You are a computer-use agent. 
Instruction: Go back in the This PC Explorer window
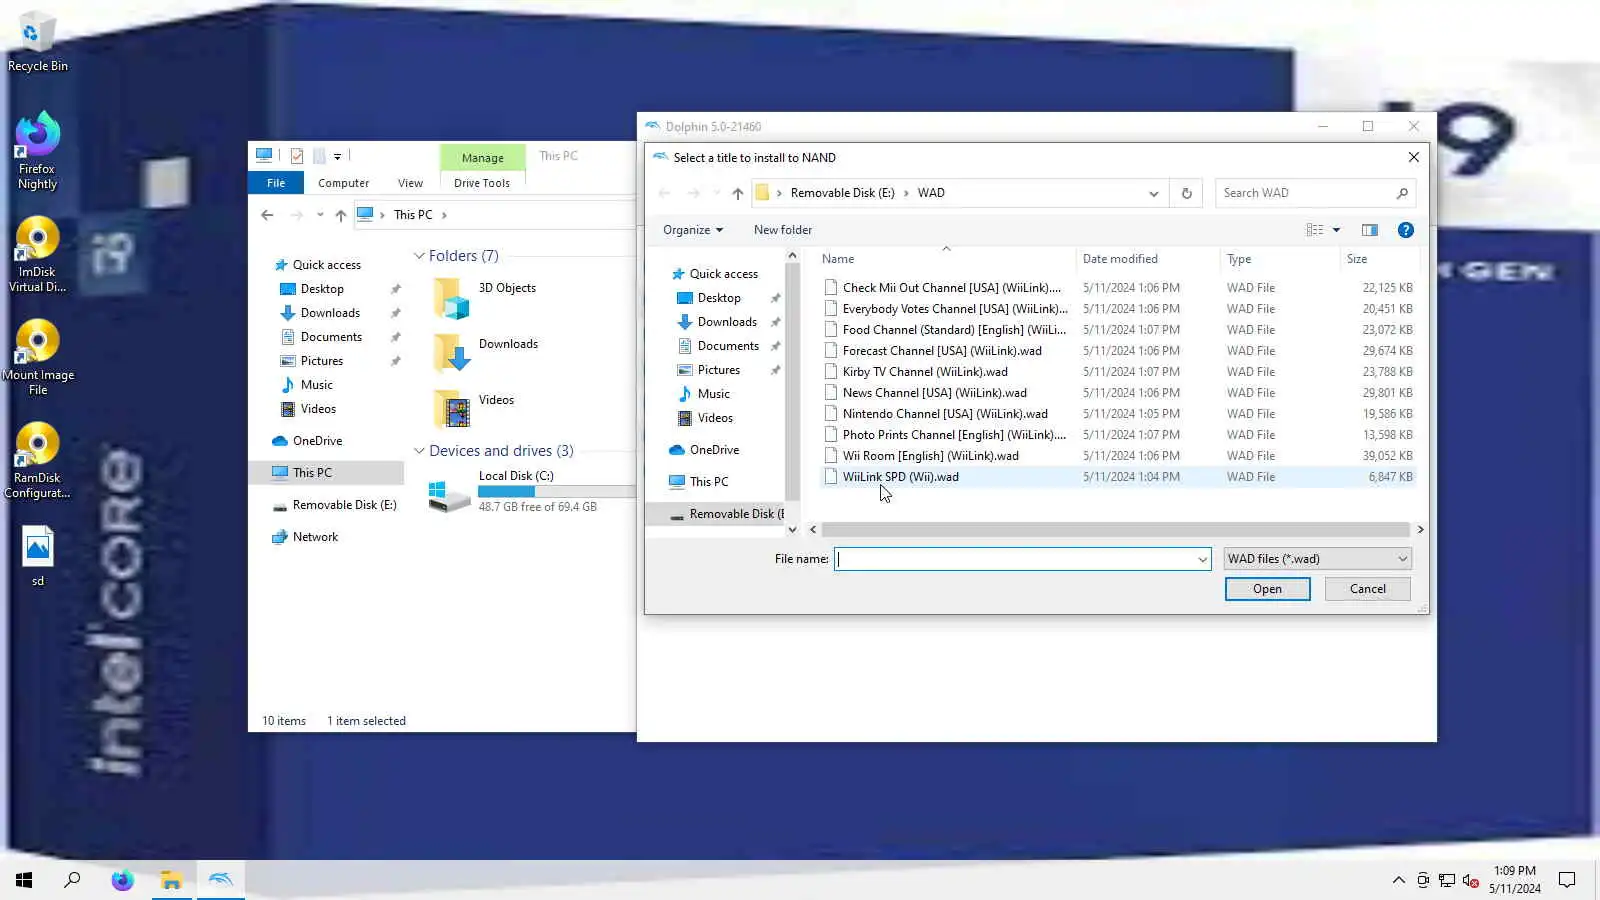(x=267, y=215)
